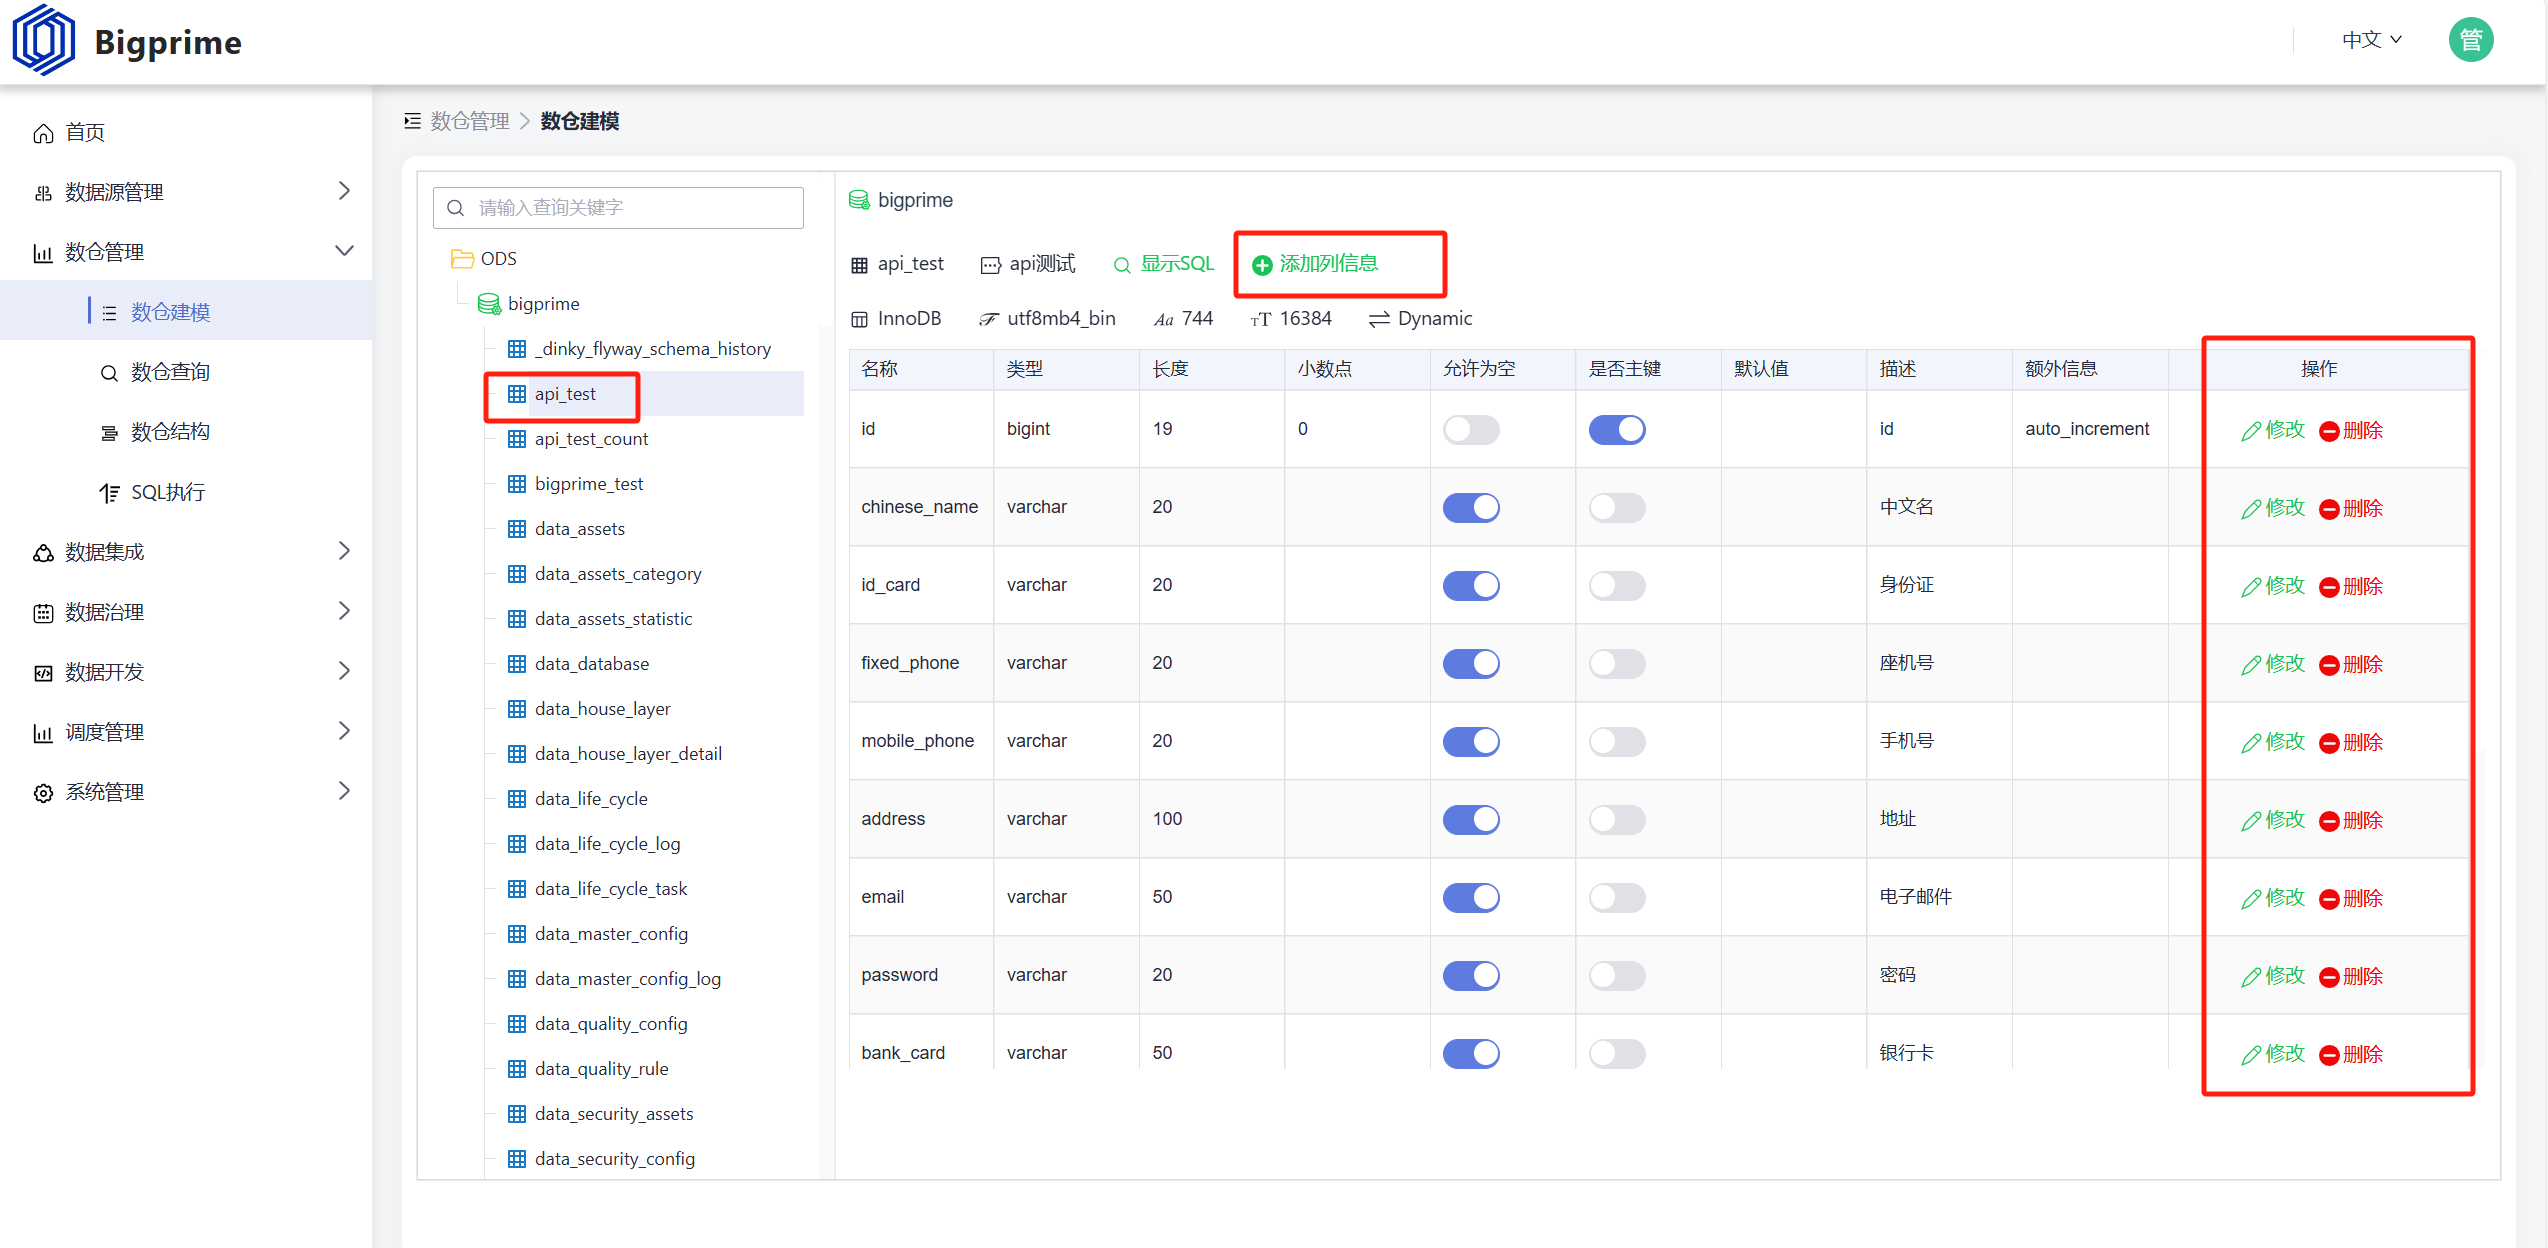Expand the 数据治理 menu chevron

pyautogui.click(x=344, y=611)
